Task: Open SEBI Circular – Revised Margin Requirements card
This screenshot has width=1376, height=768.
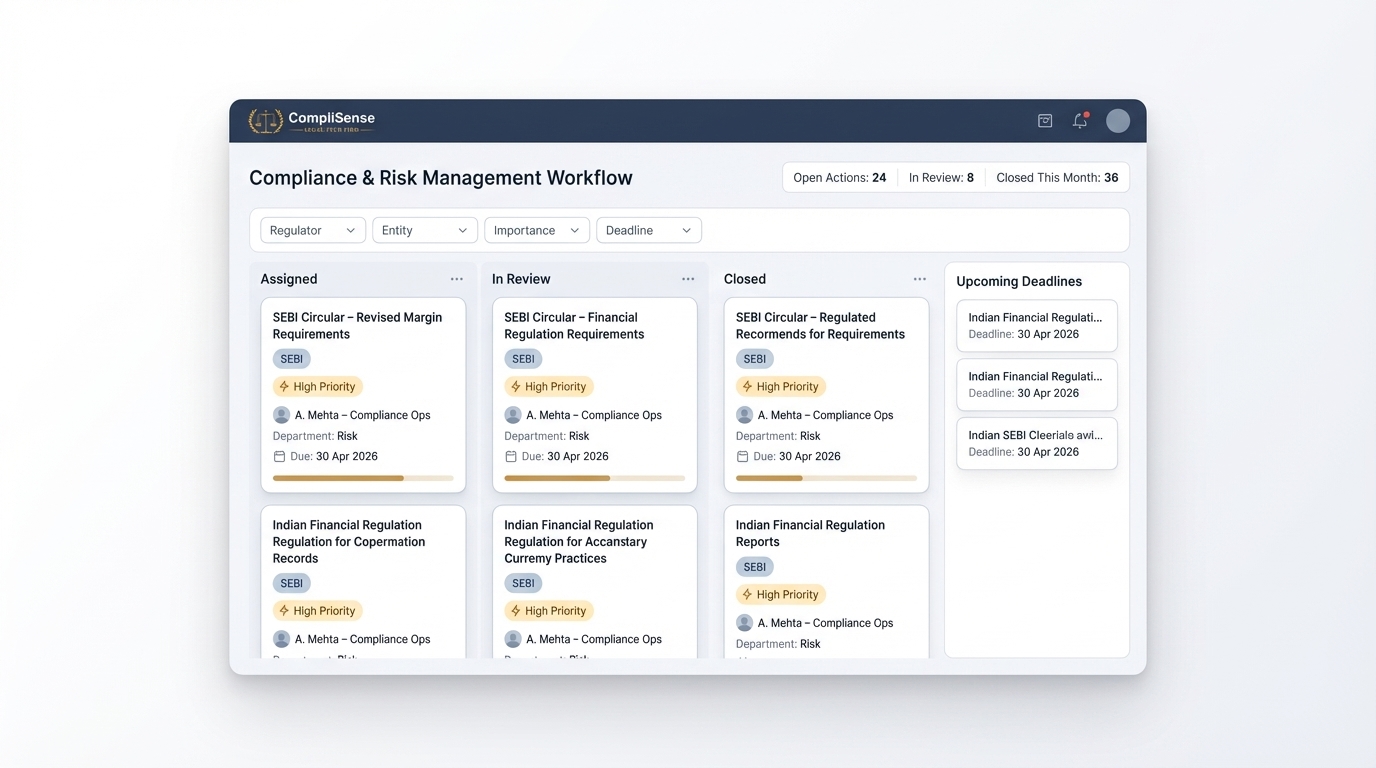Action: pos(363,395)
